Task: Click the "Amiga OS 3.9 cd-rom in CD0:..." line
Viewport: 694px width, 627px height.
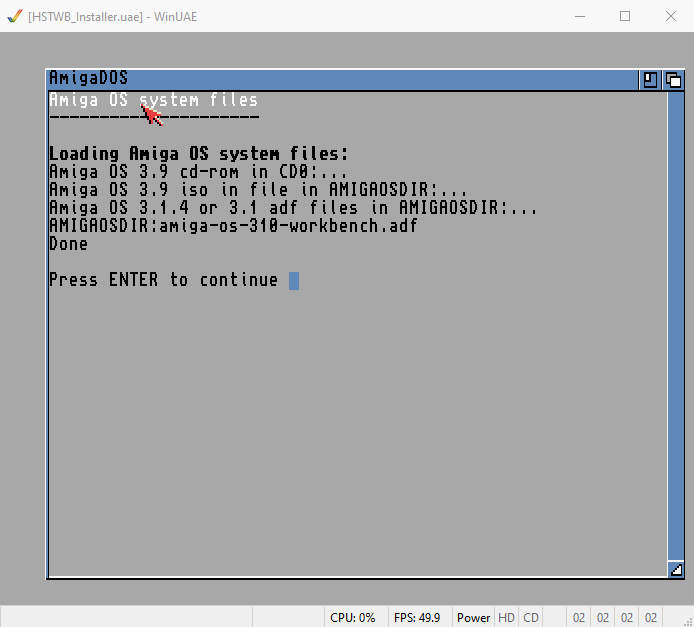Action: (x=198, y=172)
